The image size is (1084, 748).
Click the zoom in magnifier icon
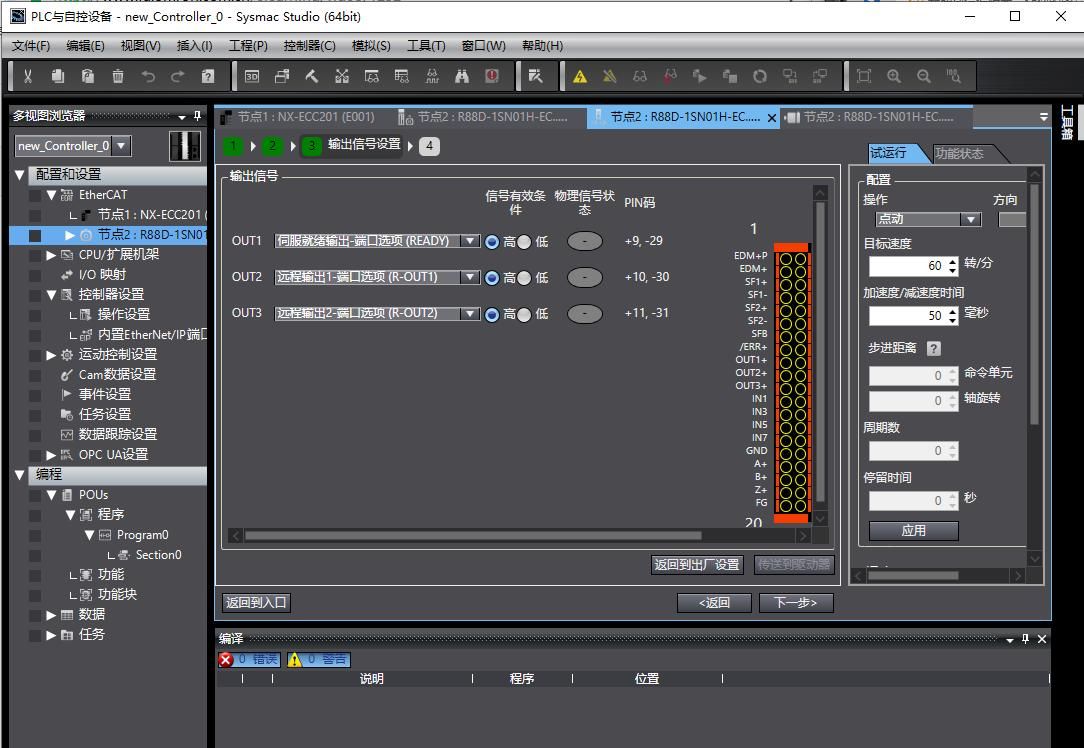[x=894, y=76]
